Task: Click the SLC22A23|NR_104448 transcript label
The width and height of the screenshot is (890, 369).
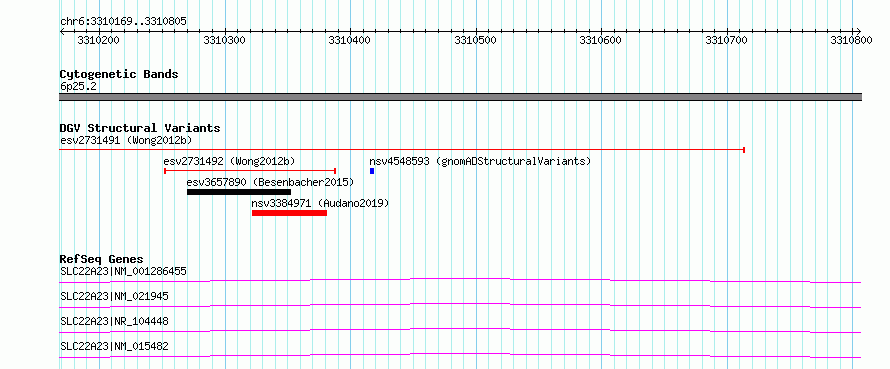Action: (x=114, y=321)
